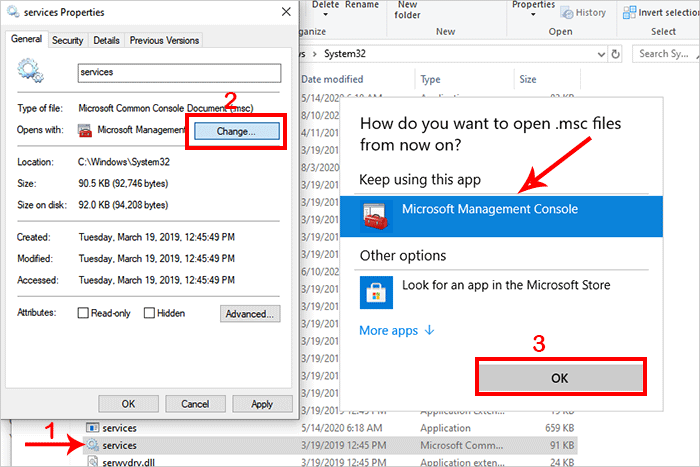This screenshot has height=467, width=700.
Task: Sort files by Size column header
Action: click(x=528, y=79)
